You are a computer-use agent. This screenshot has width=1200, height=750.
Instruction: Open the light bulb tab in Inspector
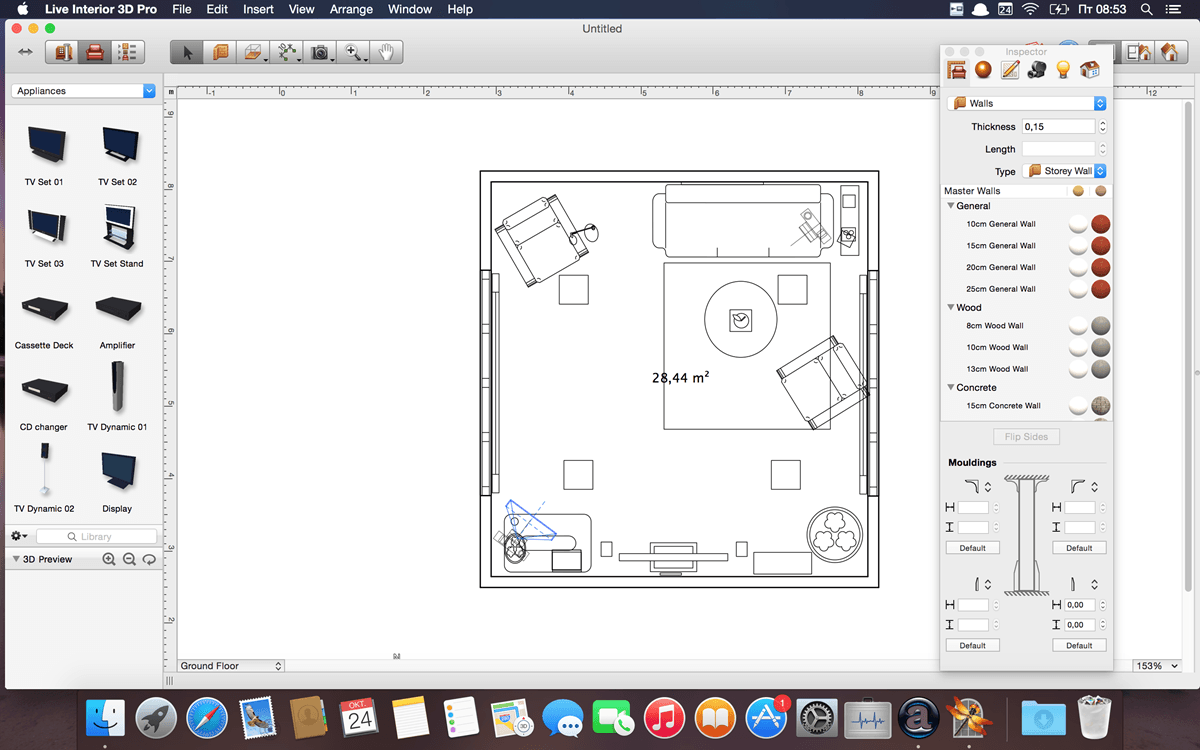coord(1064,70)
